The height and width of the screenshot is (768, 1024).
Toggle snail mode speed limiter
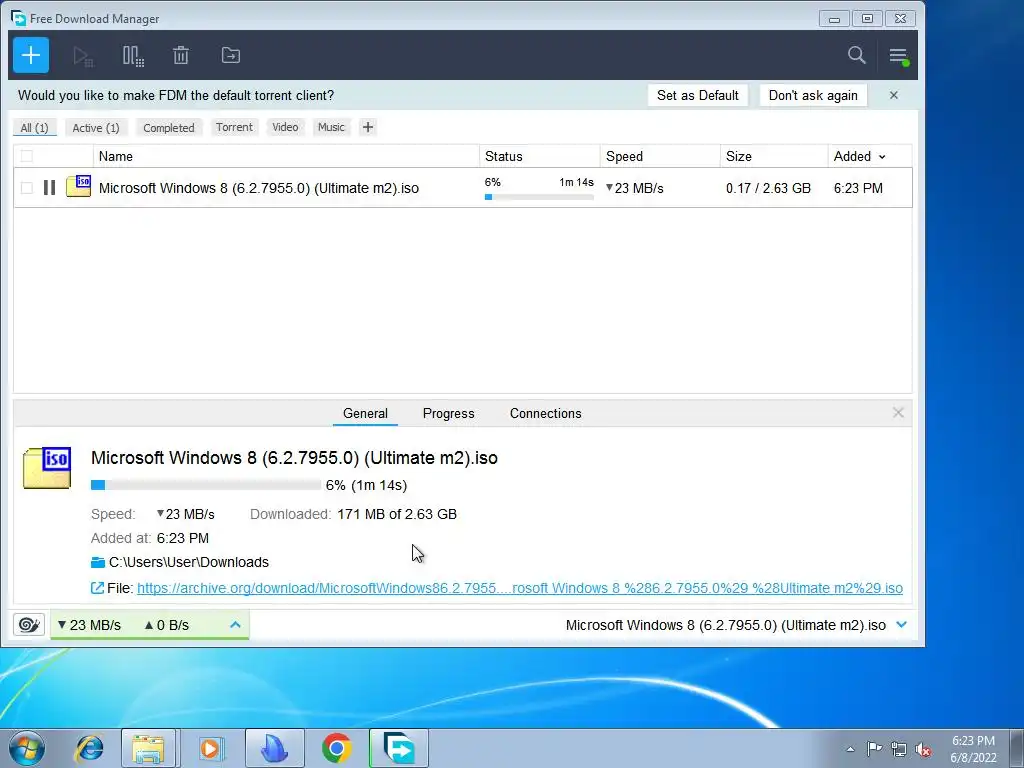point(29,625)
